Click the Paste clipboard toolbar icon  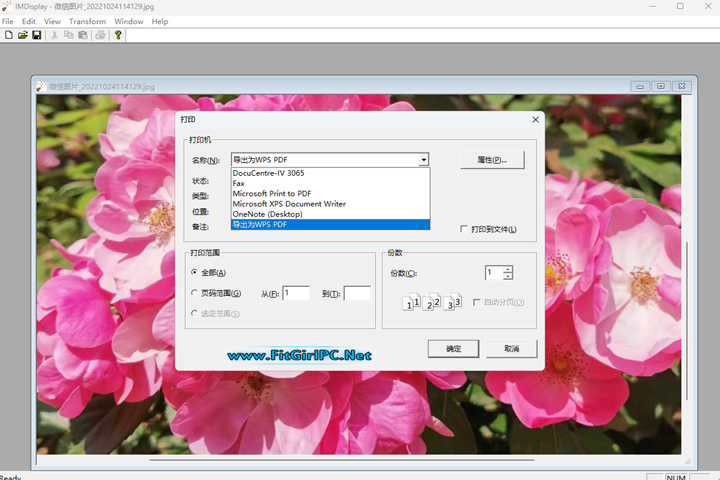click(x=83, y=35)
